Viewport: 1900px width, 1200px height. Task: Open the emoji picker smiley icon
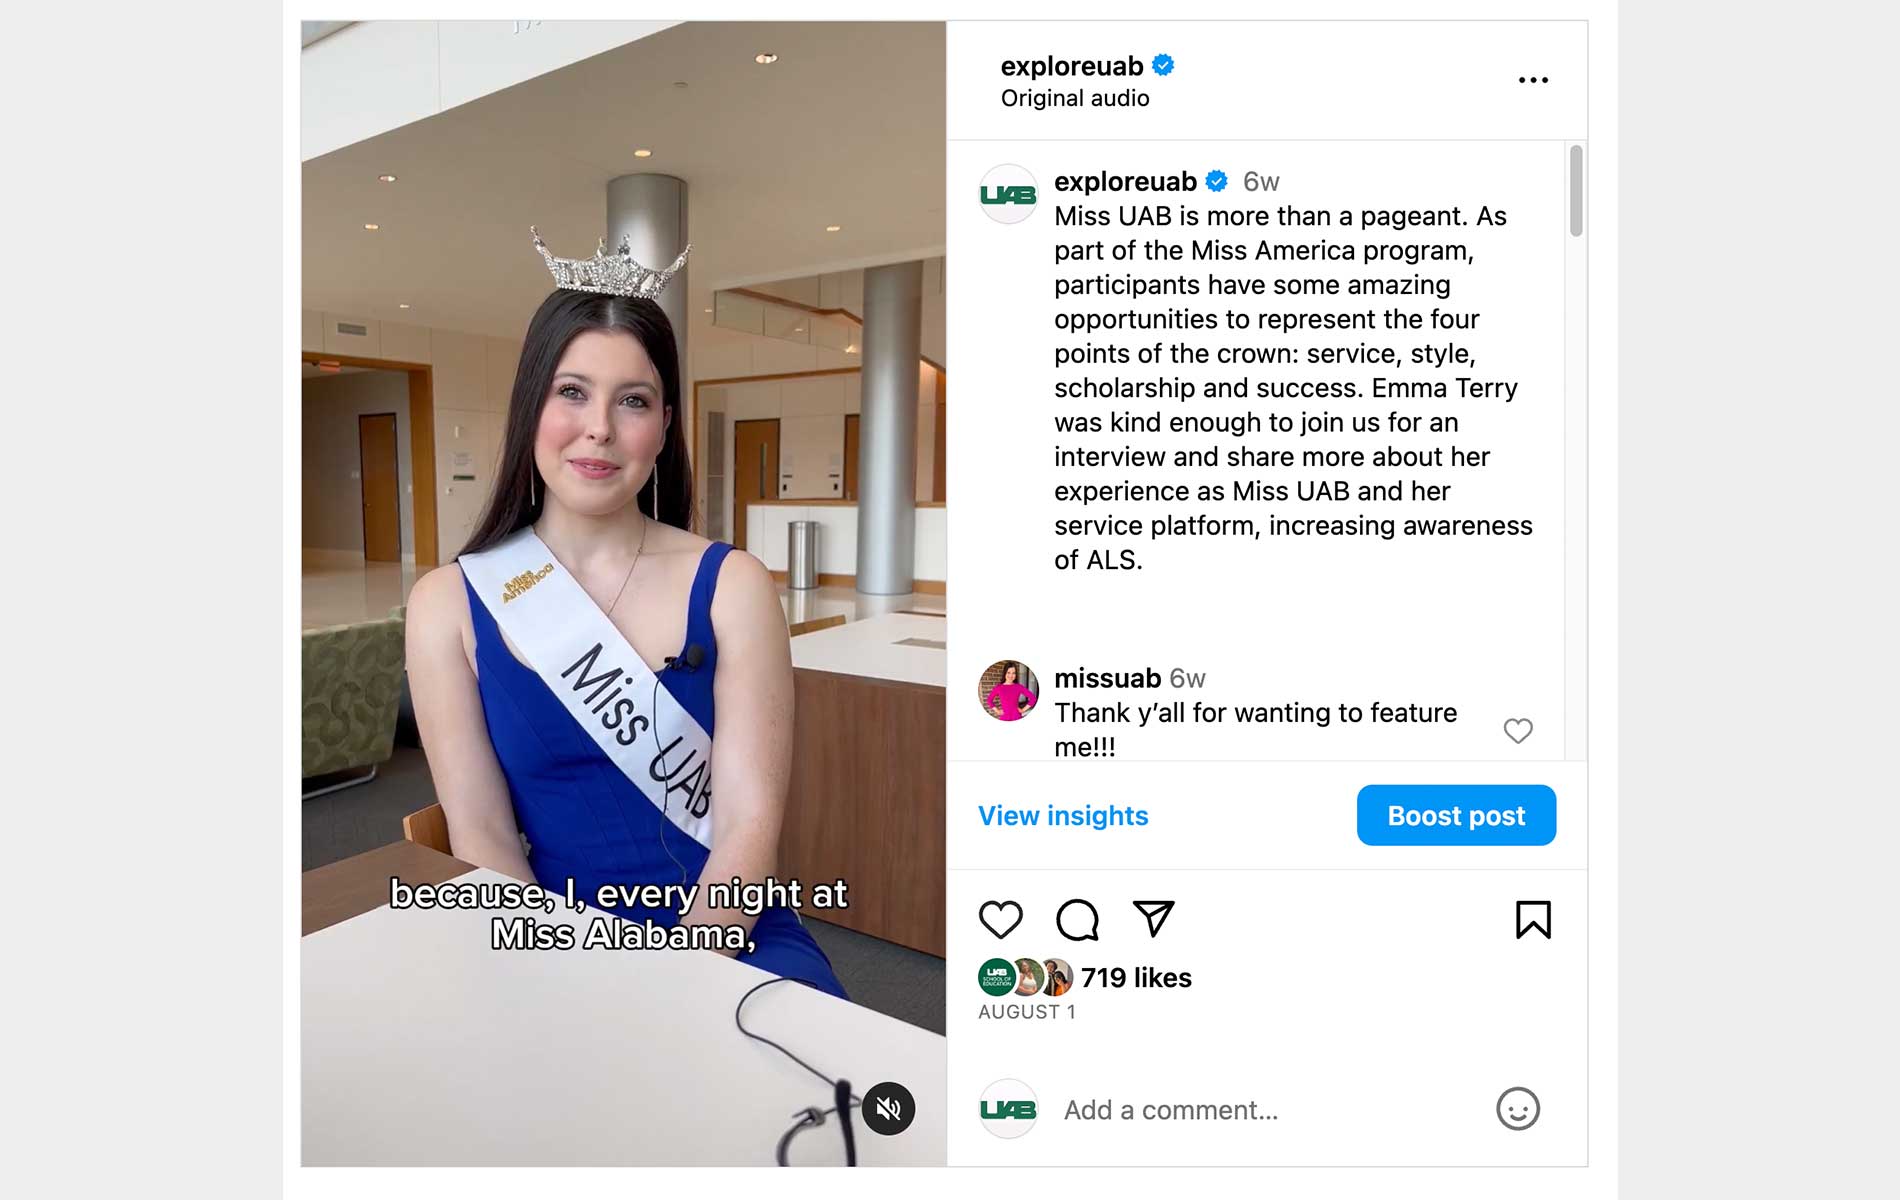click(1517, 1109)
